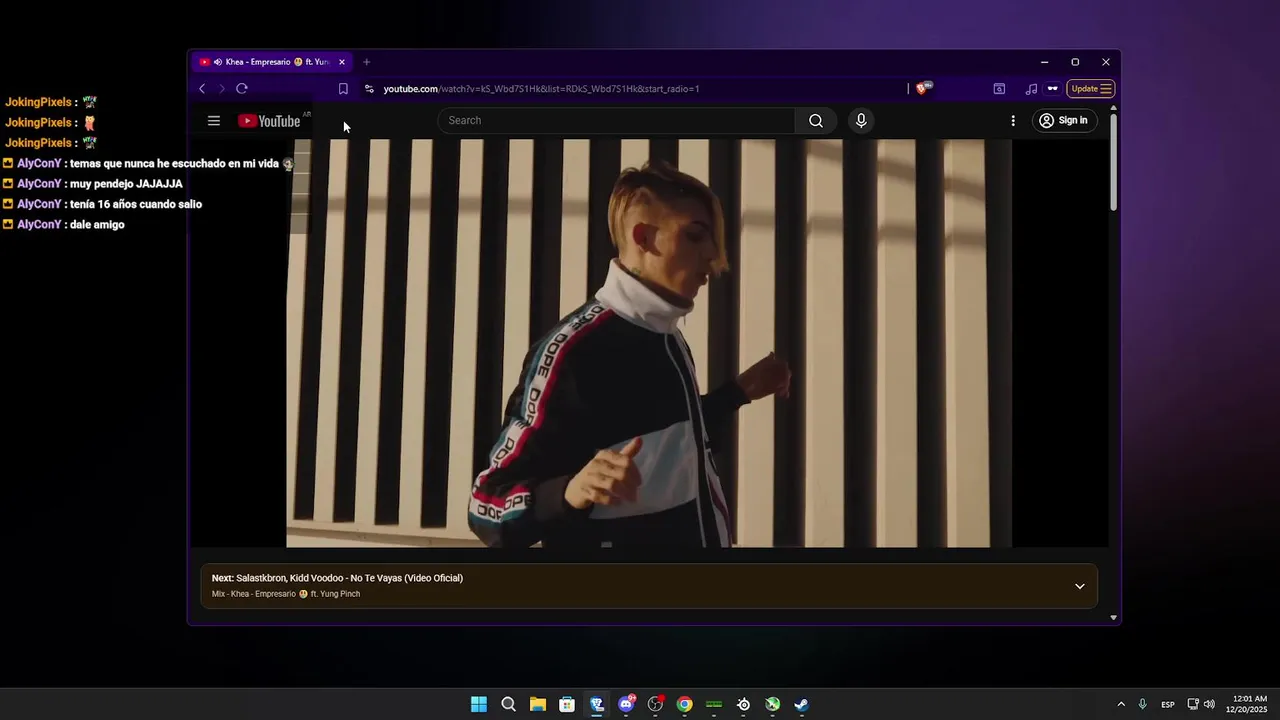This screenshot has width=1280, height=720.
Task: Click Next: Salastkbron, Kidd Voodoo title
Action: tap(337, 578)
